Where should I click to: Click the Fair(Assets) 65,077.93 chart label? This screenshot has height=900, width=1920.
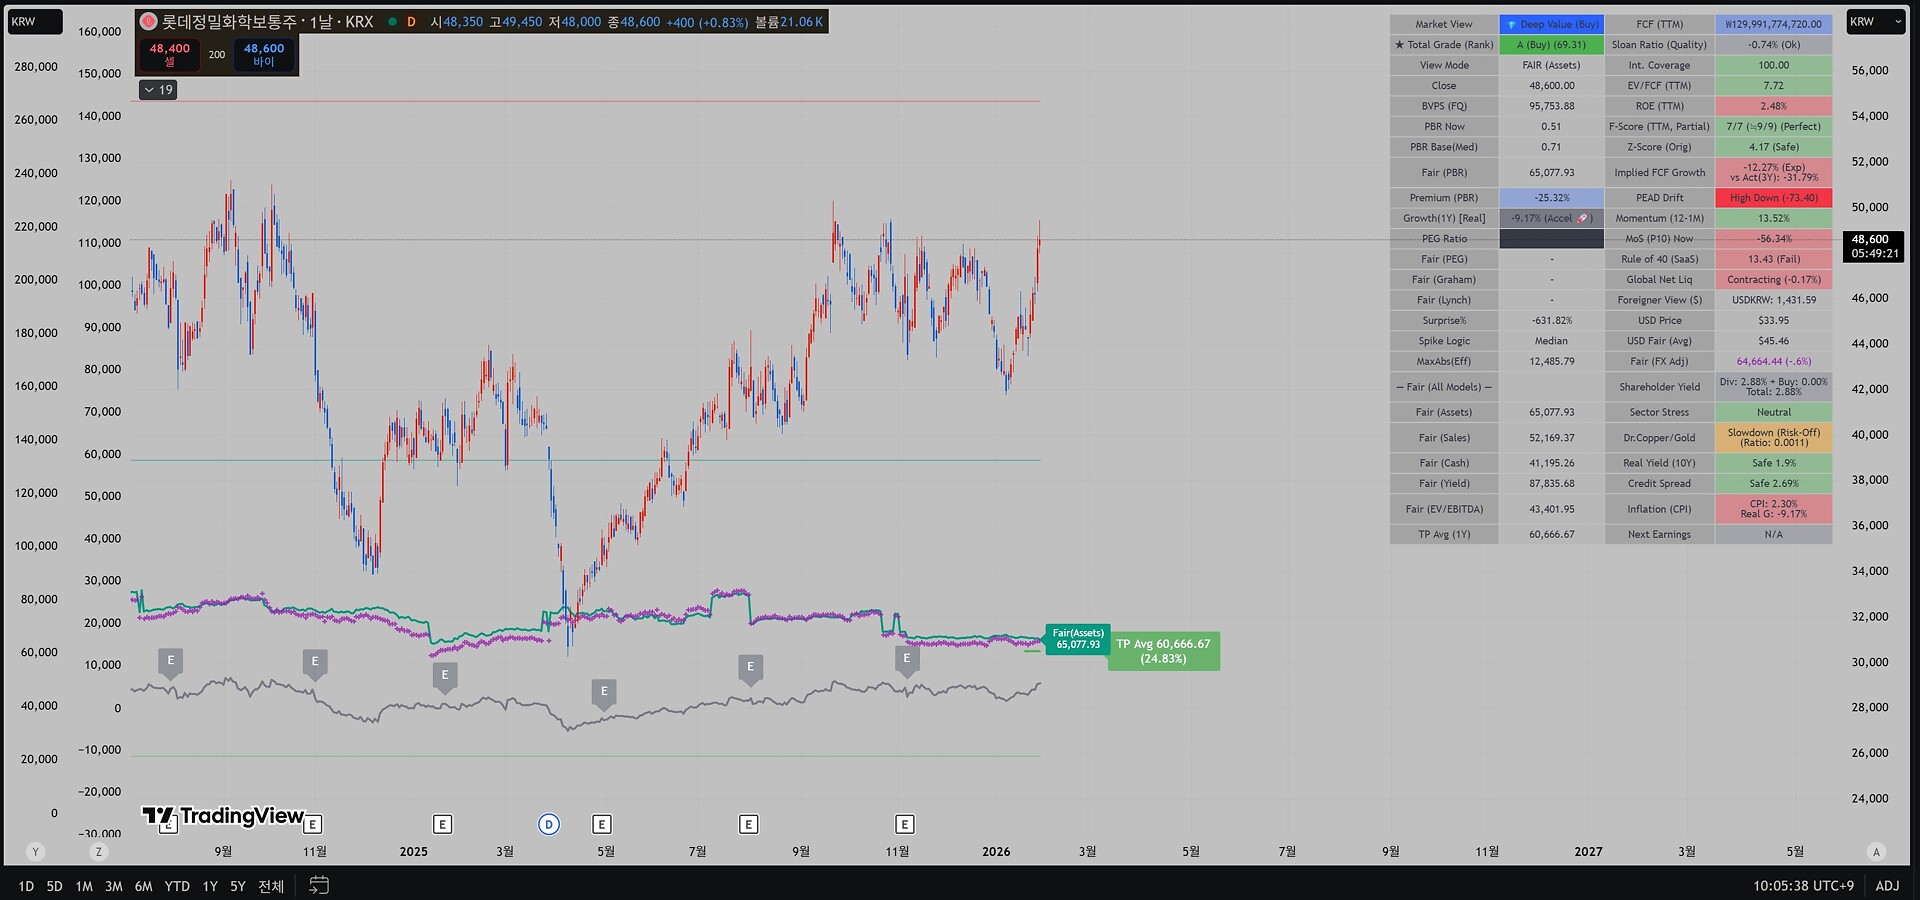(1078, 639)
